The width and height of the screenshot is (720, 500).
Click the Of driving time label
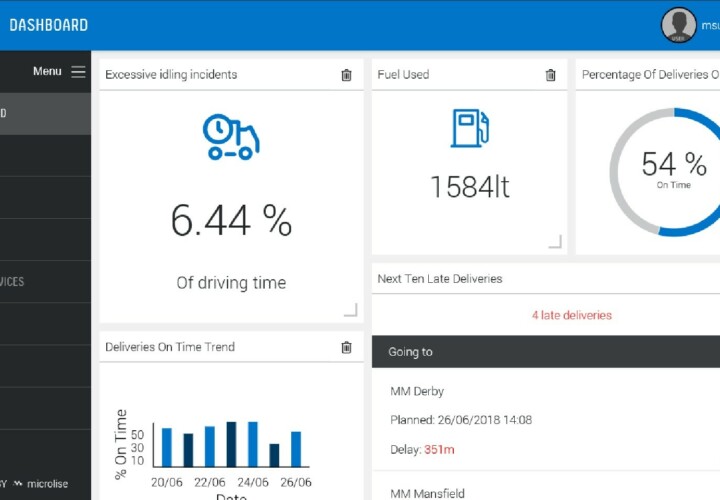coord(231,283)
